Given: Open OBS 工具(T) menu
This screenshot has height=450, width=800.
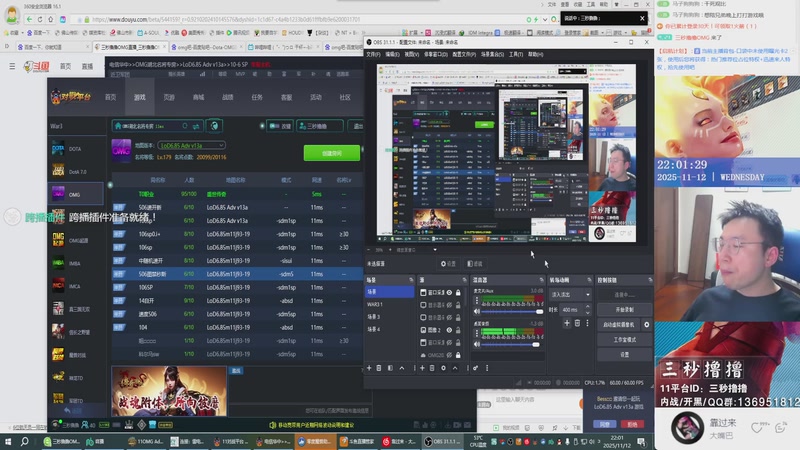Looking at the screenshot, I should (516, 54).
